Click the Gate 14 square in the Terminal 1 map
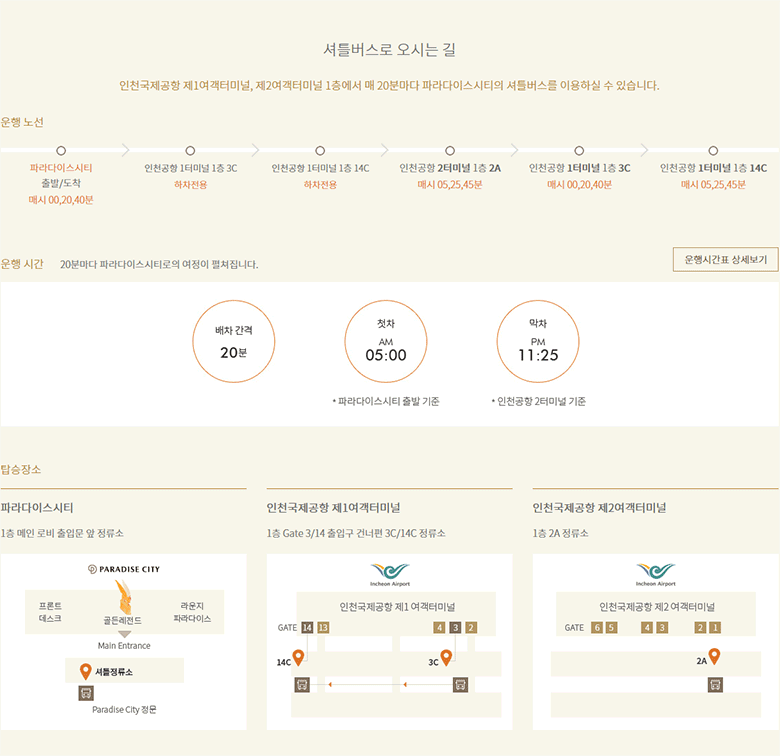The width and height of the screenshot is (780, 756). [x=307, y=628]
